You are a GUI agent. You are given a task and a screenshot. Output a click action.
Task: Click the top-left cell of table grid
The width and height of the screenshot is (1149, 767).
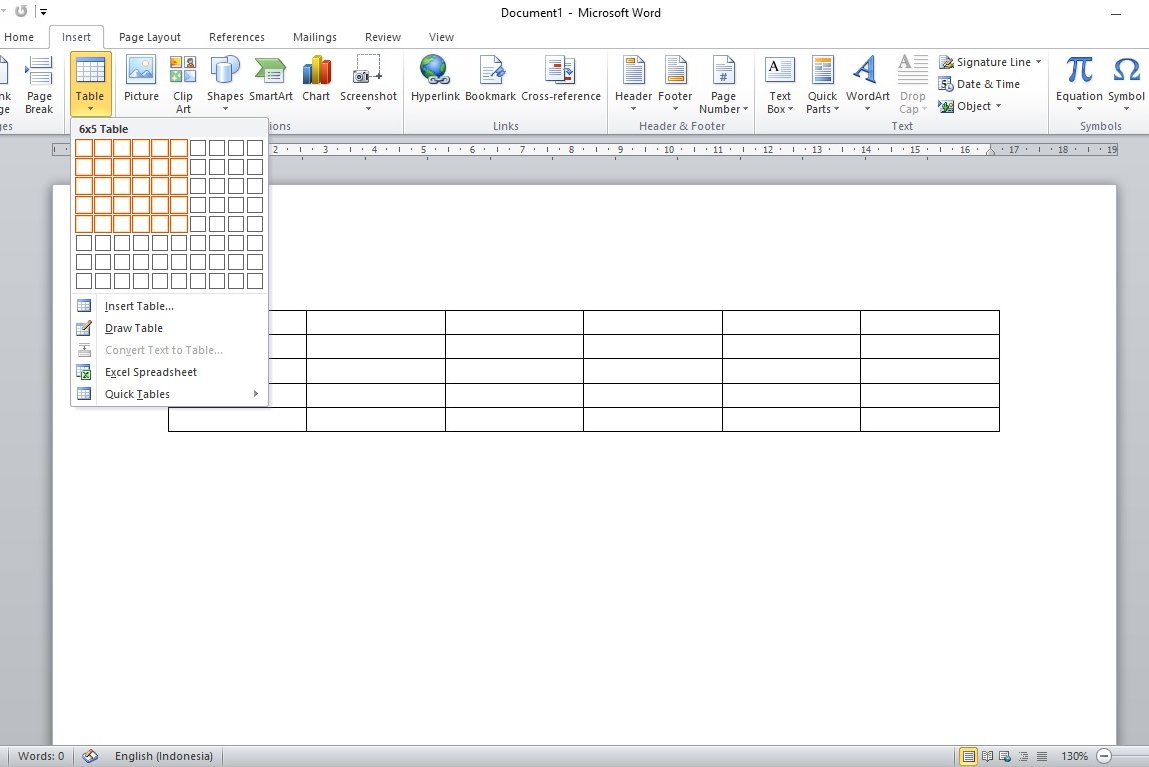84,148
